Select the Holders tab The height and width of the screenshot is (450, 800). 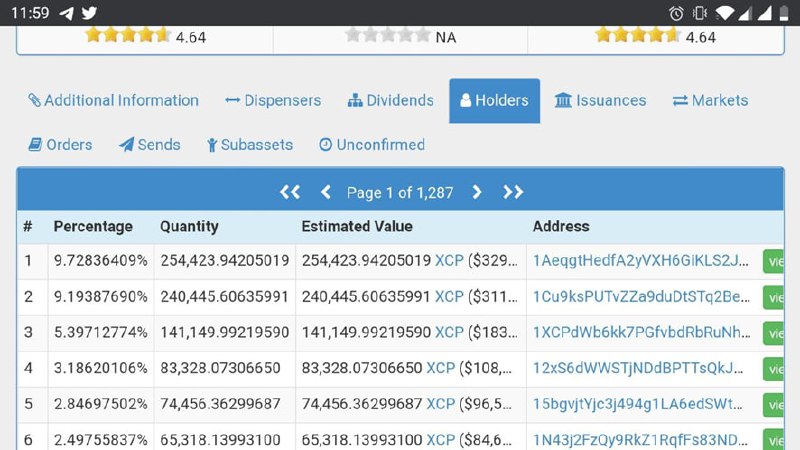pos(494,101)
